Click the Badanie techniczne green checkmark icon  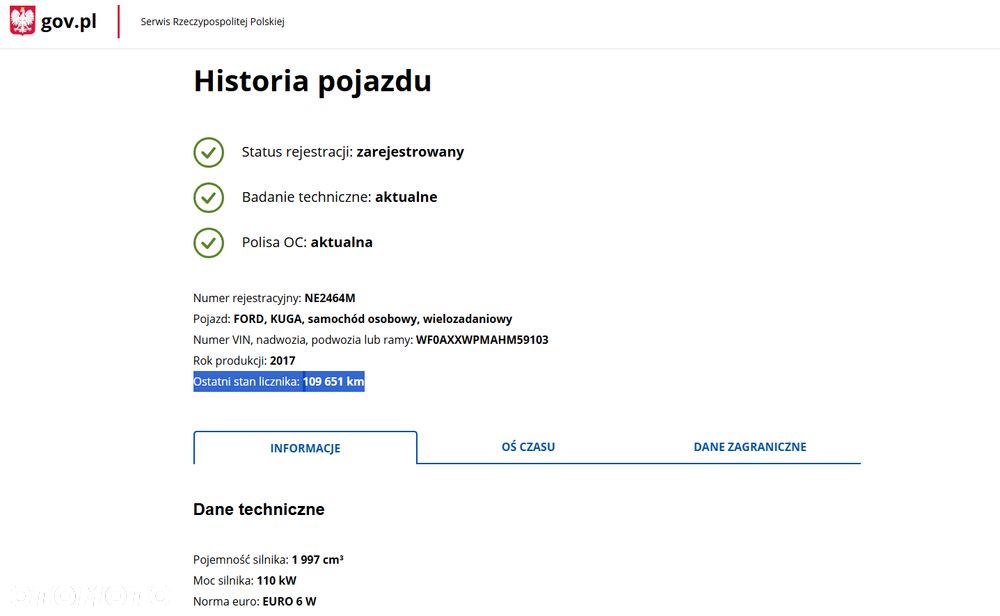(208, 197)
